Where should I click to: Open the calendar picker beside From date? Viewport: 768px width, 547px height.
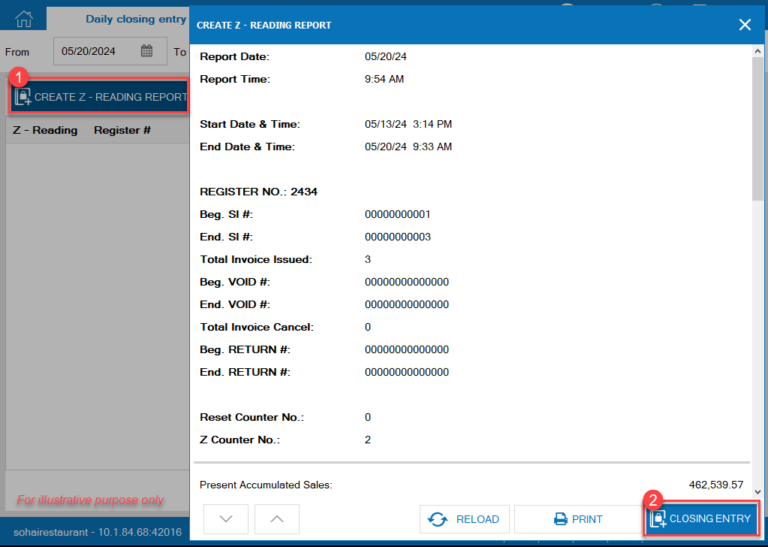coord(147,51)
